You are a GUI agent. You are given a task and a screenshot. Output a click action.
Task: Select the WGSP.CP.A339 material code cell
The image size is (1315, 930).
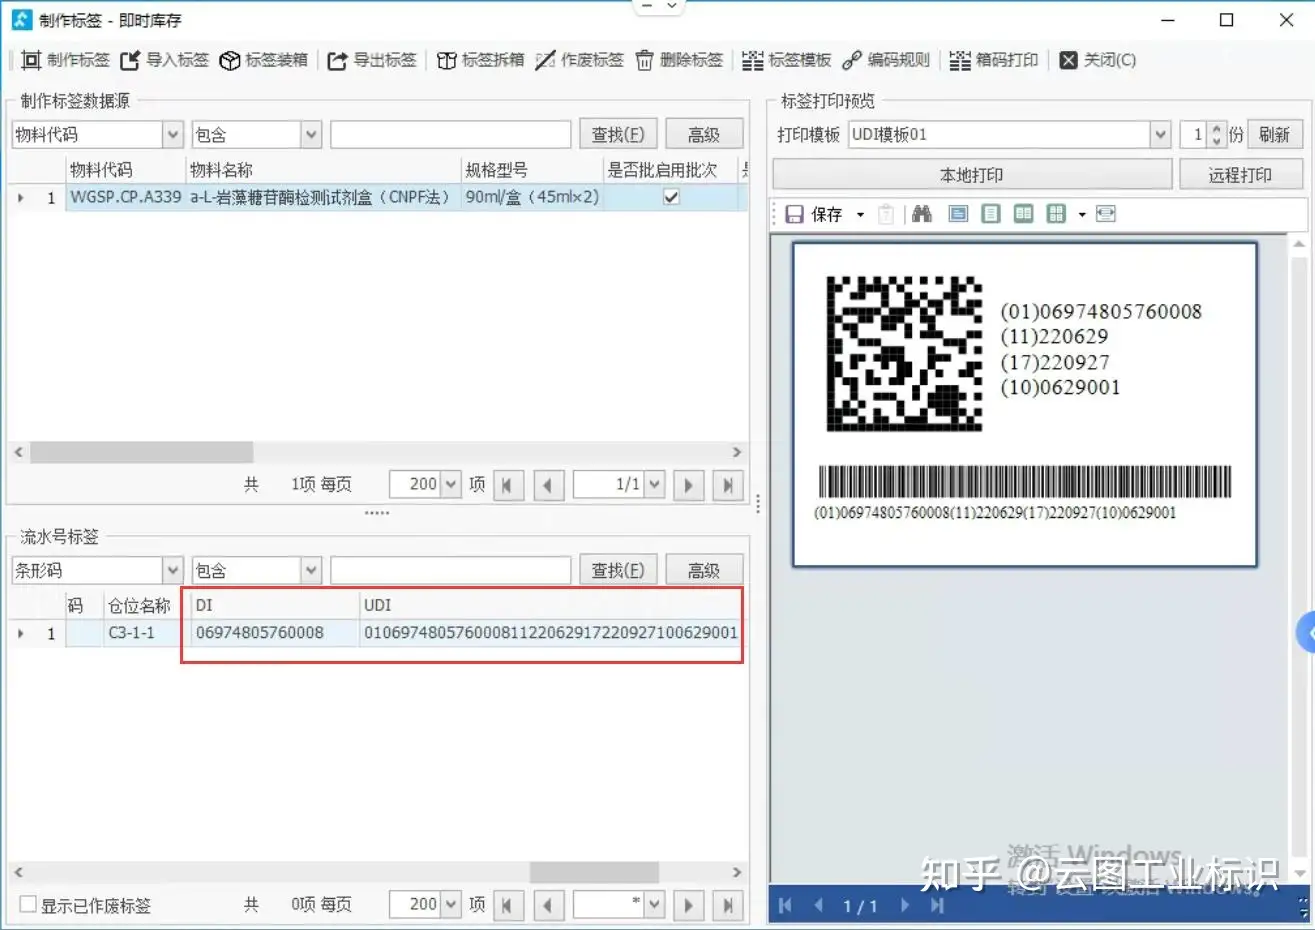(x=126, y=197)
